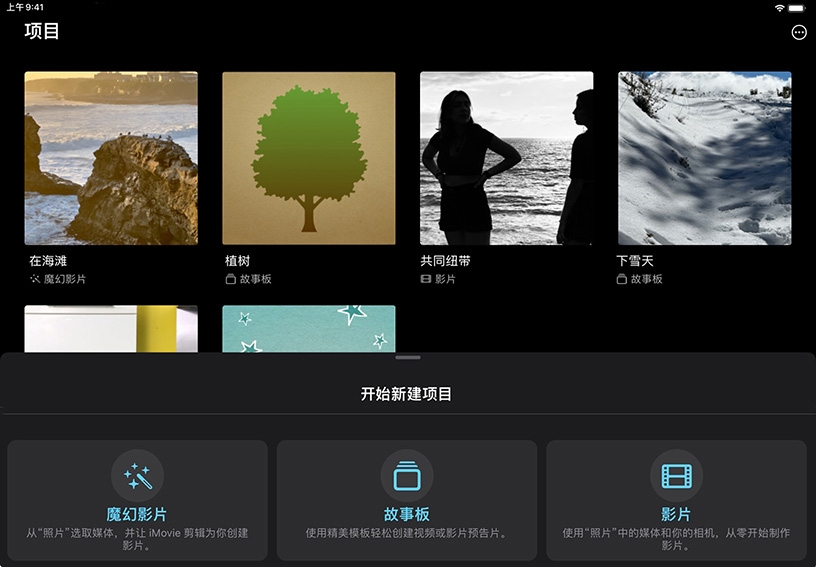Open the 共同纽带 silhouette project thumbnail

coord(506,158)
